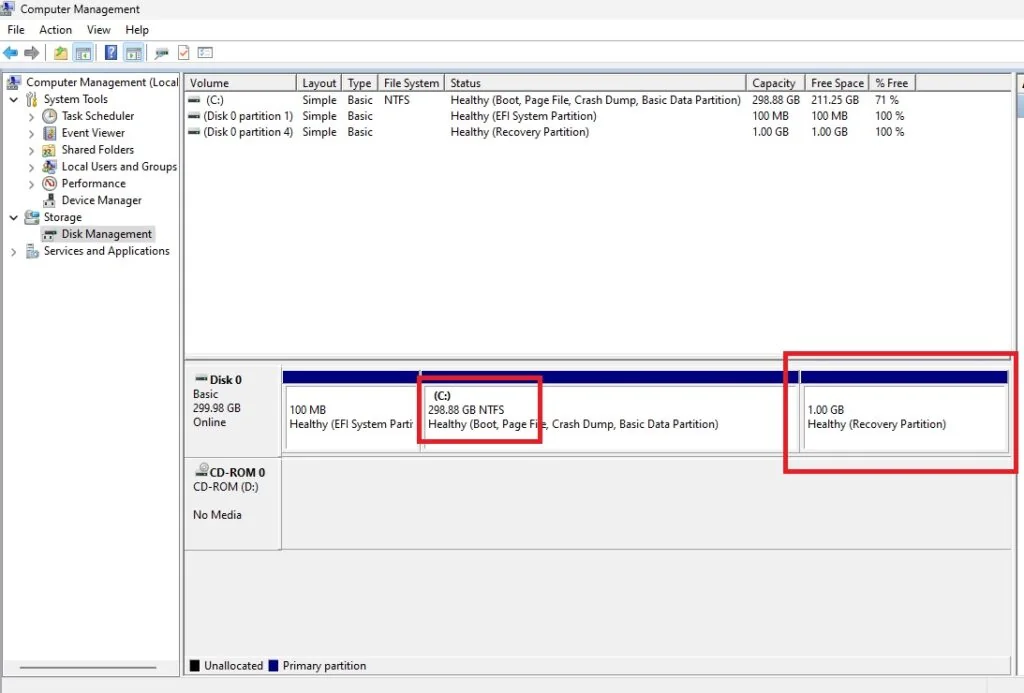Toggle the Show/Hide Action Pane icon
This screenshot has height=693, width=1024.
(133, 53)
